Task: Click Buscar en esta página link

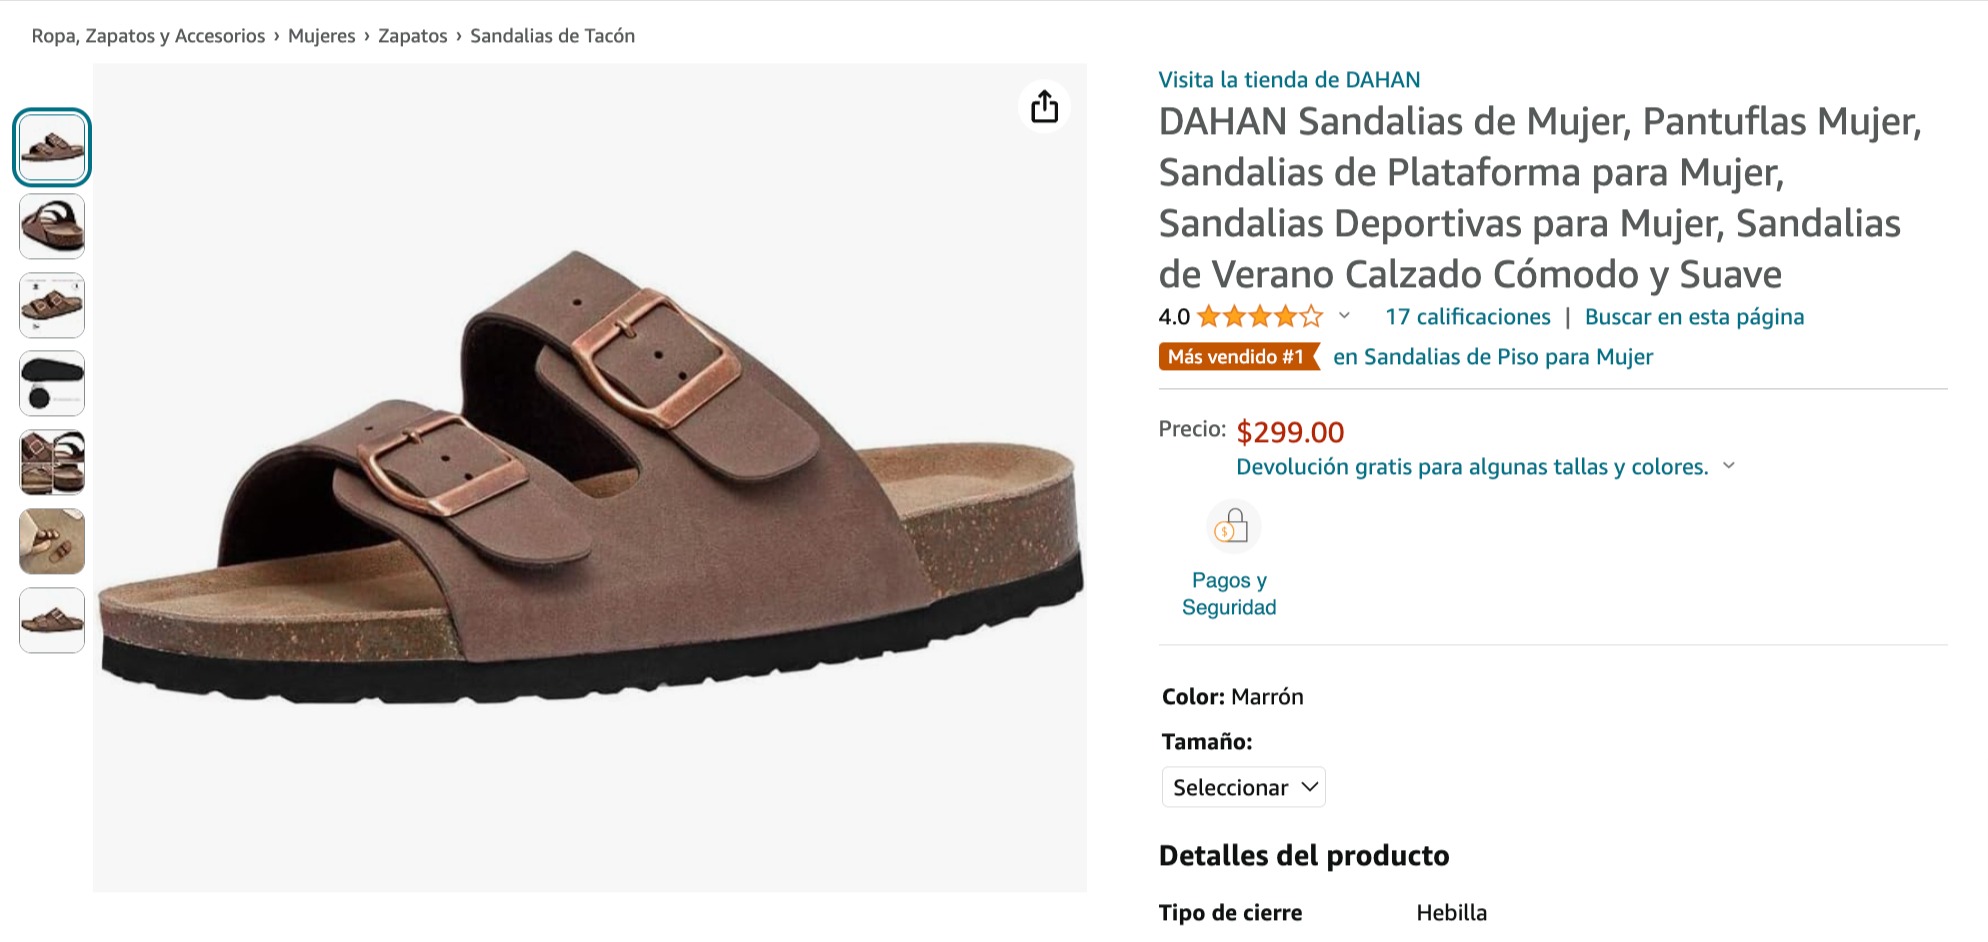Action: (1694, 317)
